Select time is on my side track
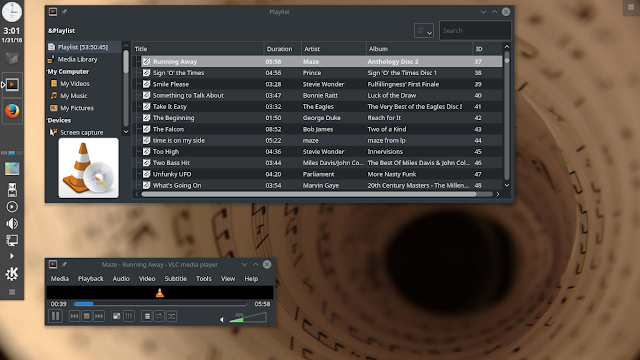 point(322,140)
